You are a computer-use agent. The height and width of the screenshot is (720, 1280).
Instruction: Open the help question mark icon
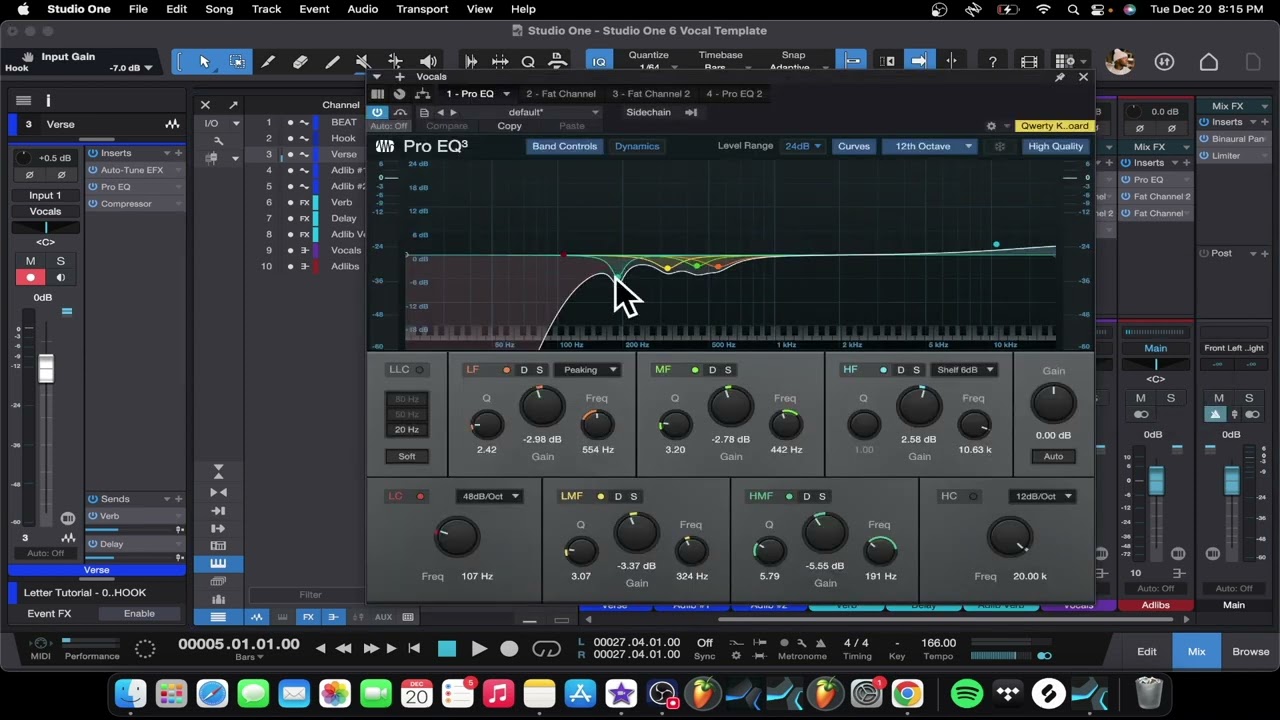992,62
